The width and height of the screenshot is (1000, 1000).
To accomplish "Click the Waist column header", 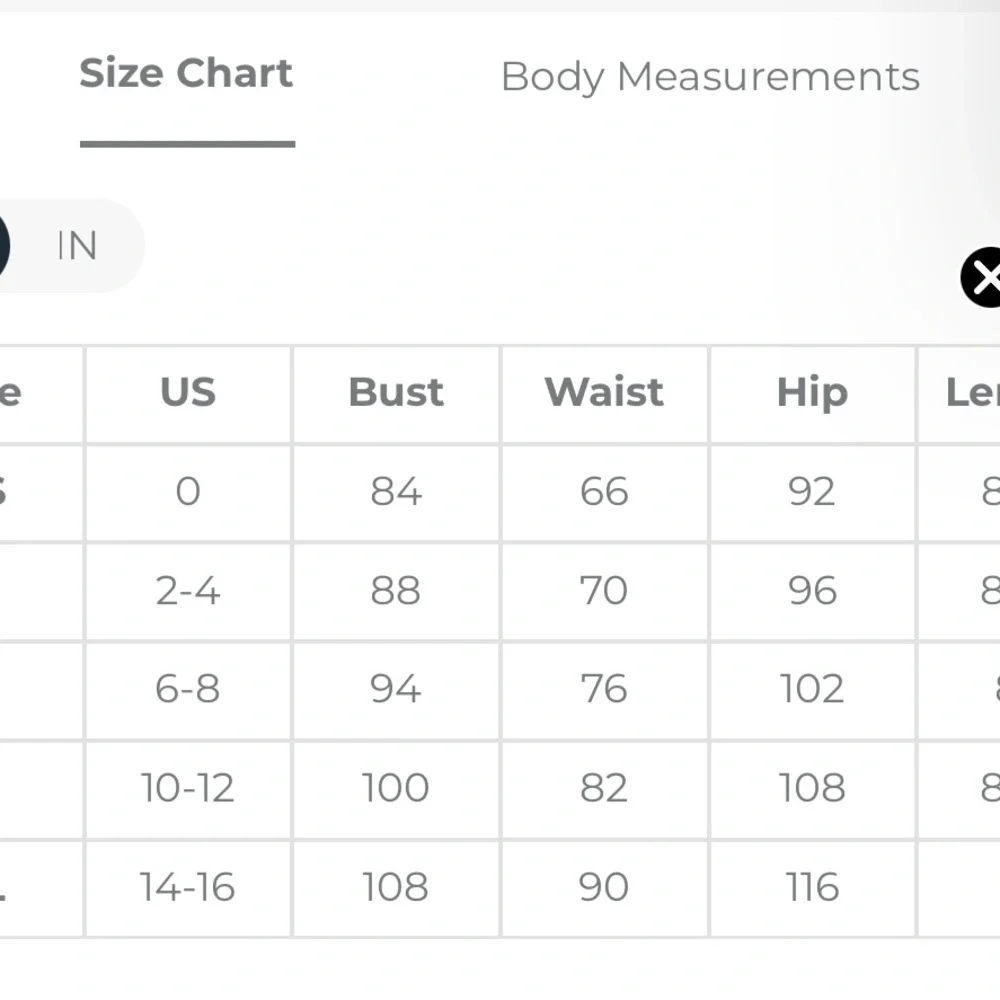I will [x=604, y=393].
